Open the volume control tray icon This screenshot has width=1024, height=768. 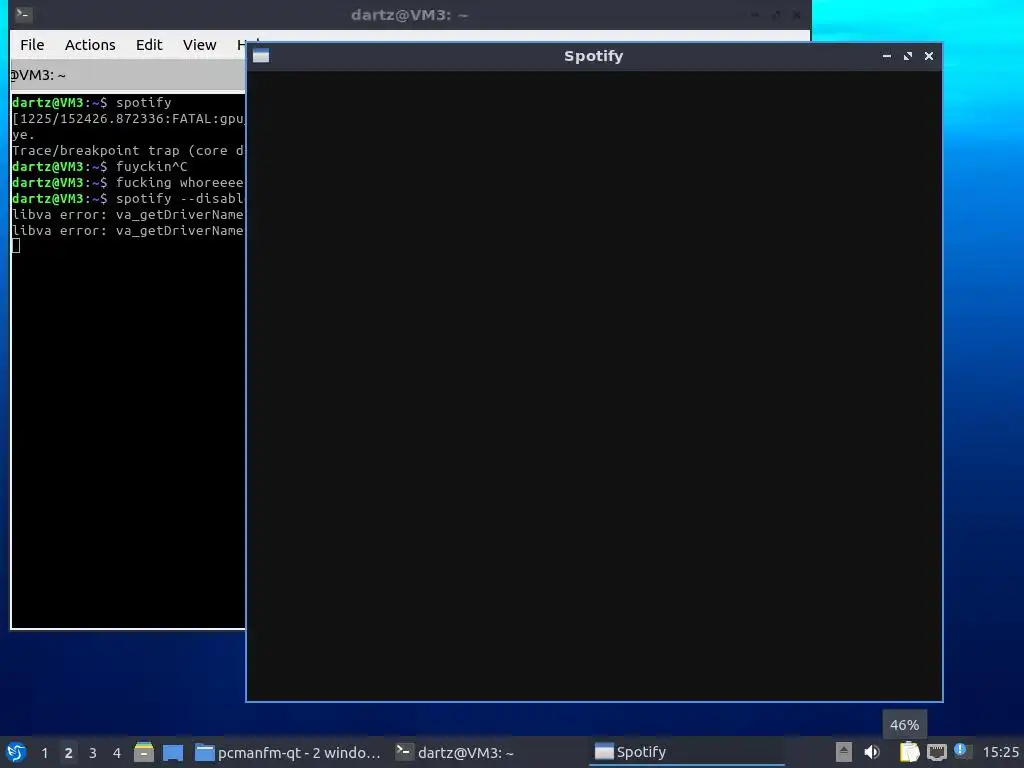click(x=872, y=752)
